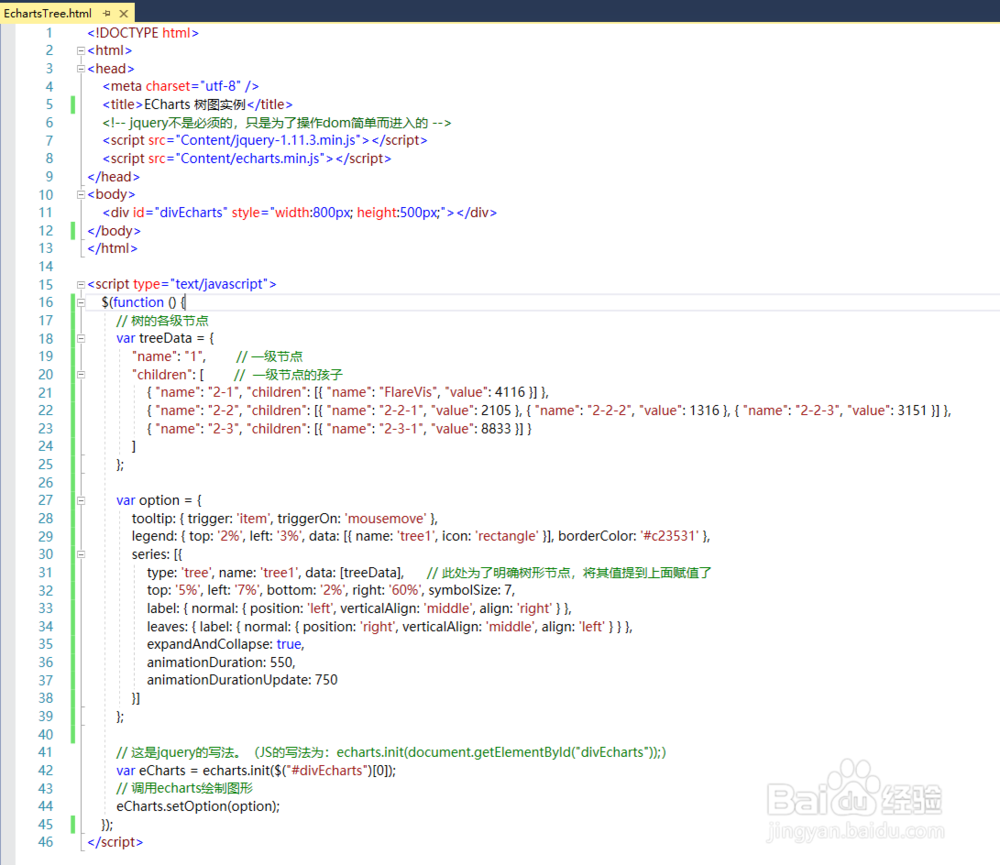Click the animationDurationUpdate: 750 setting
This screenshot has width=1000, height=865.
[242, 680]
